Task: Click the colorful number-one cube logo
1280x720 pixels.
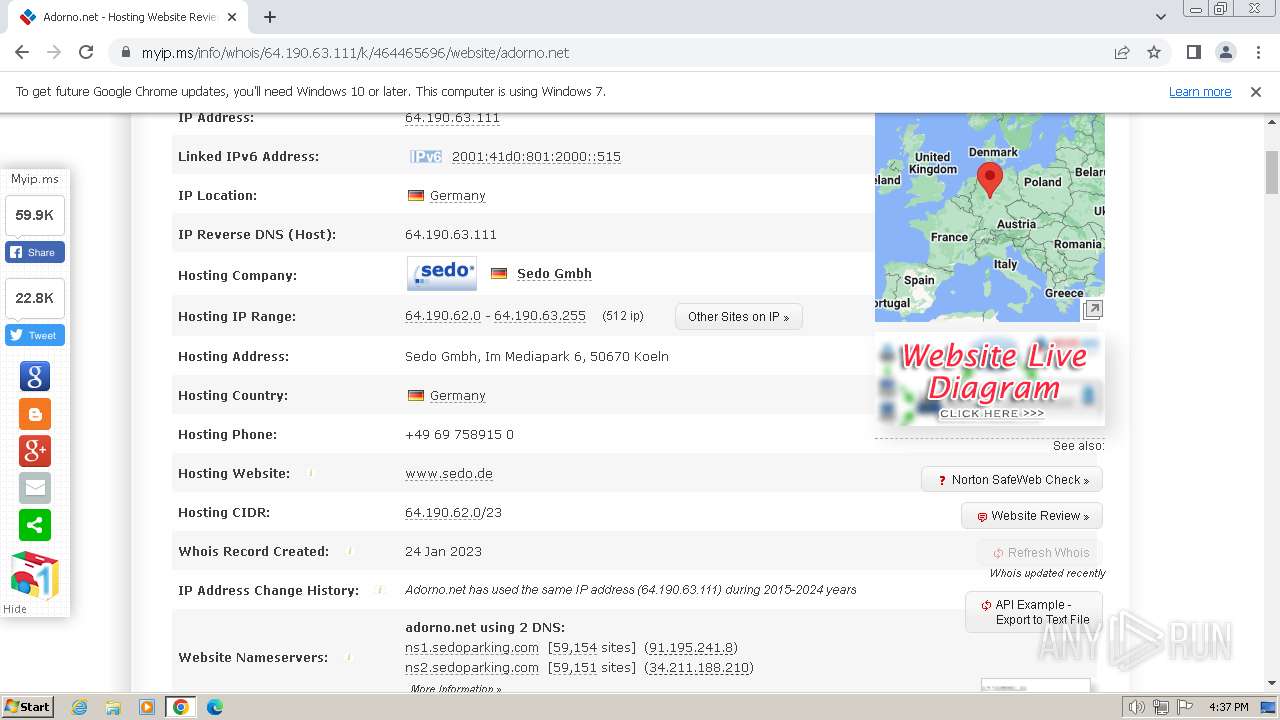Action: pos(35,576)
